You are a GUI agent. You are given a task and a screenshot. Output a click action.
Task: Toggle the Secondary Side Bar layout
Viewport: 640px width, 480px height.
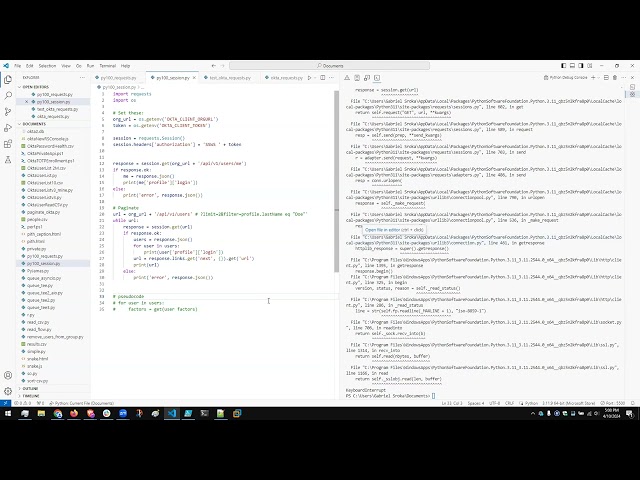581,66
